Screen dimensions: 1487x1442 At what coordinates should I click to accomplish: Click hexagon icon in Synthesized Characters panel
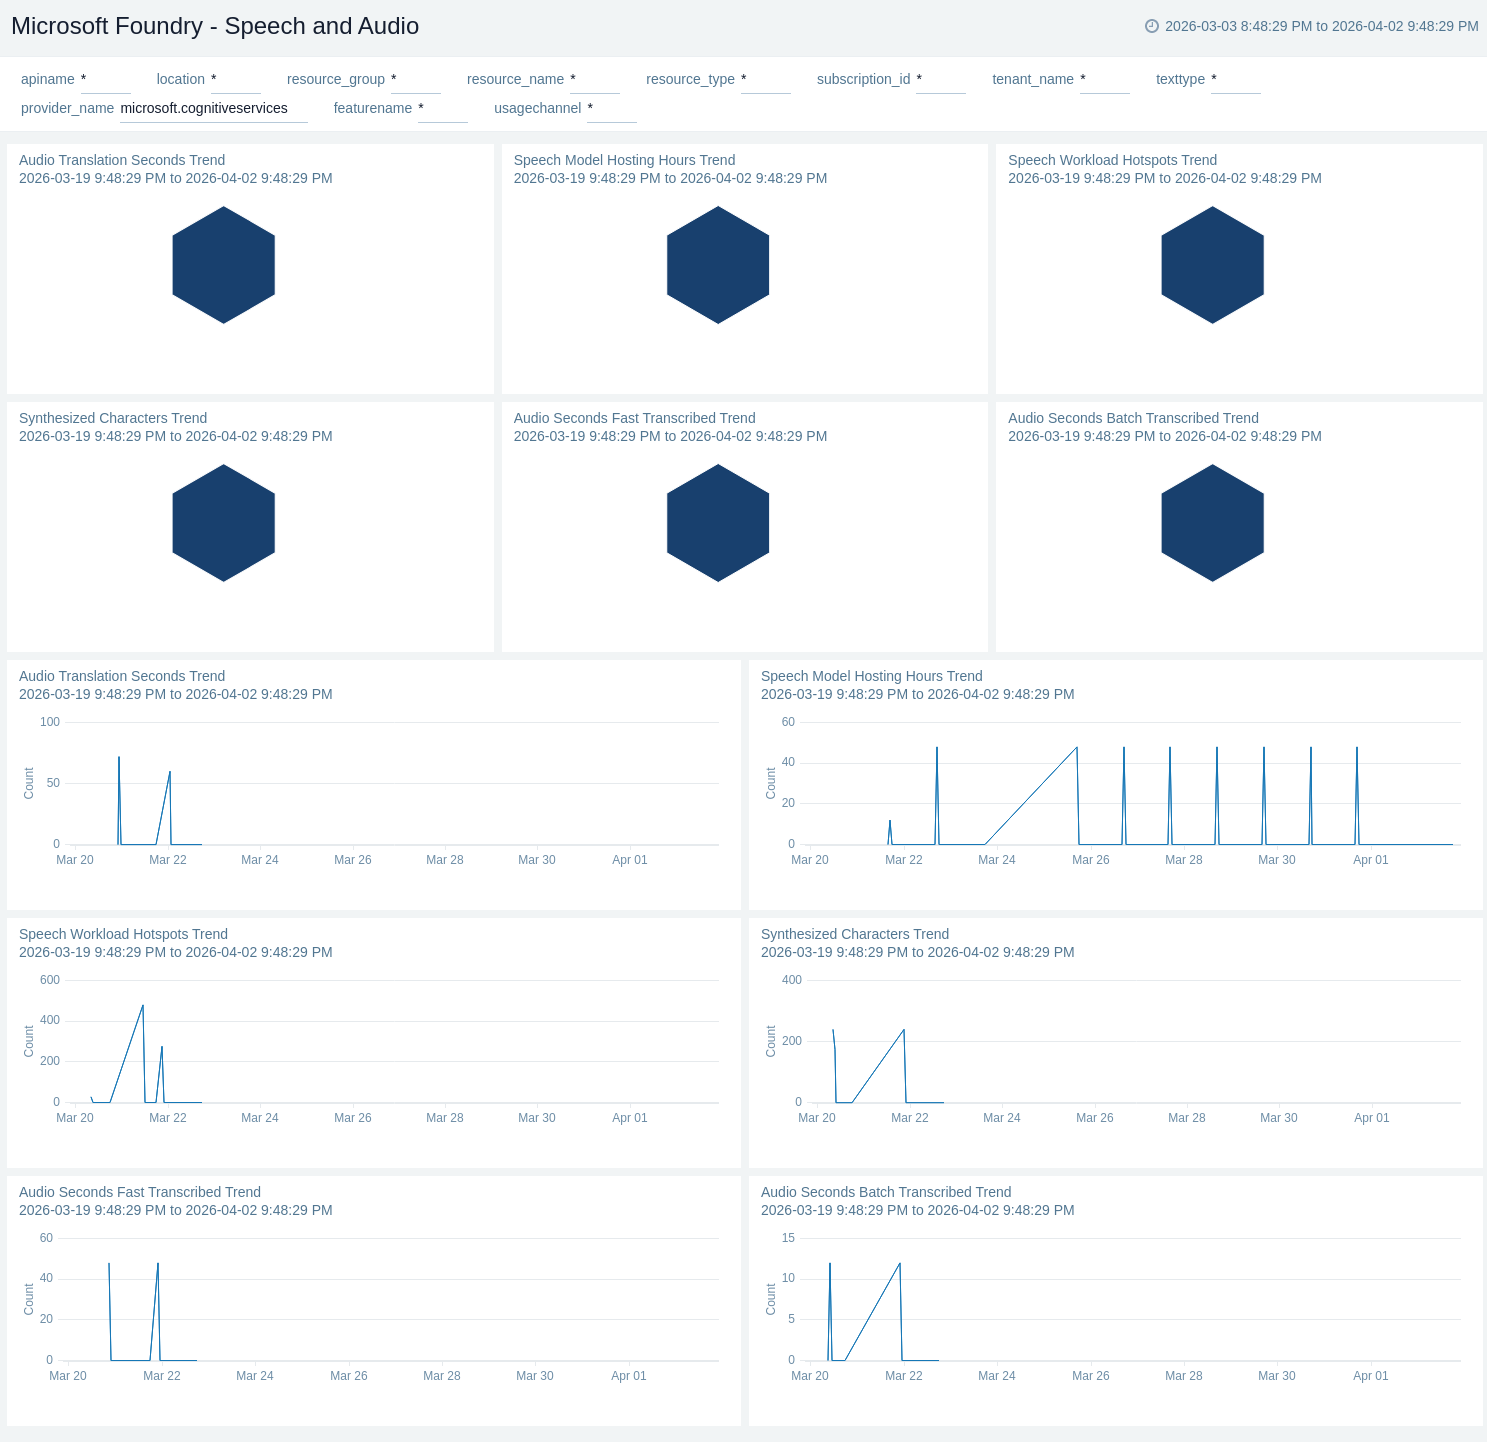pyautogui.click(x=223, y=523)
